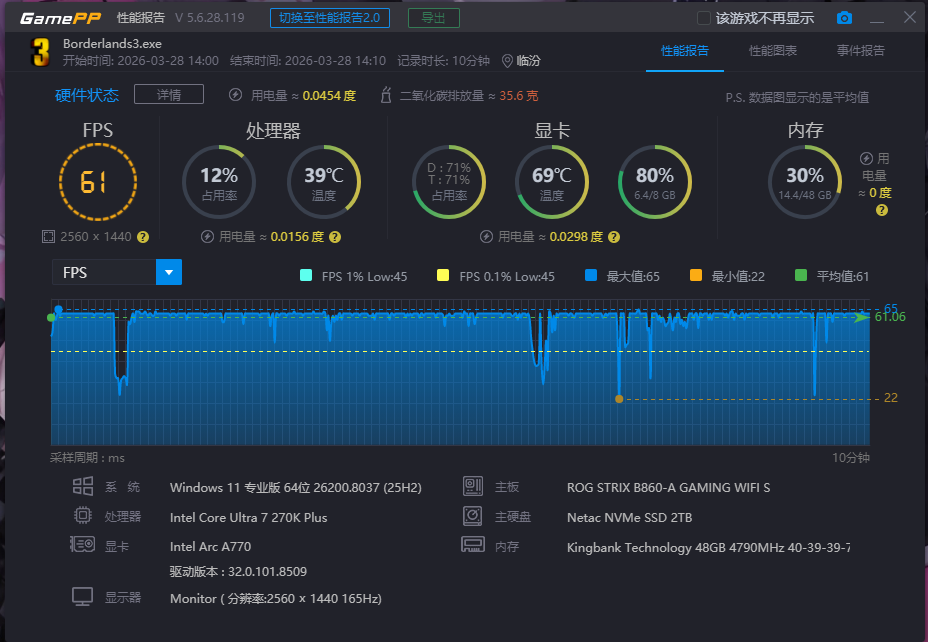
Task: Open help icon next to 0.0298 度
Action: [x=614, y=237]
